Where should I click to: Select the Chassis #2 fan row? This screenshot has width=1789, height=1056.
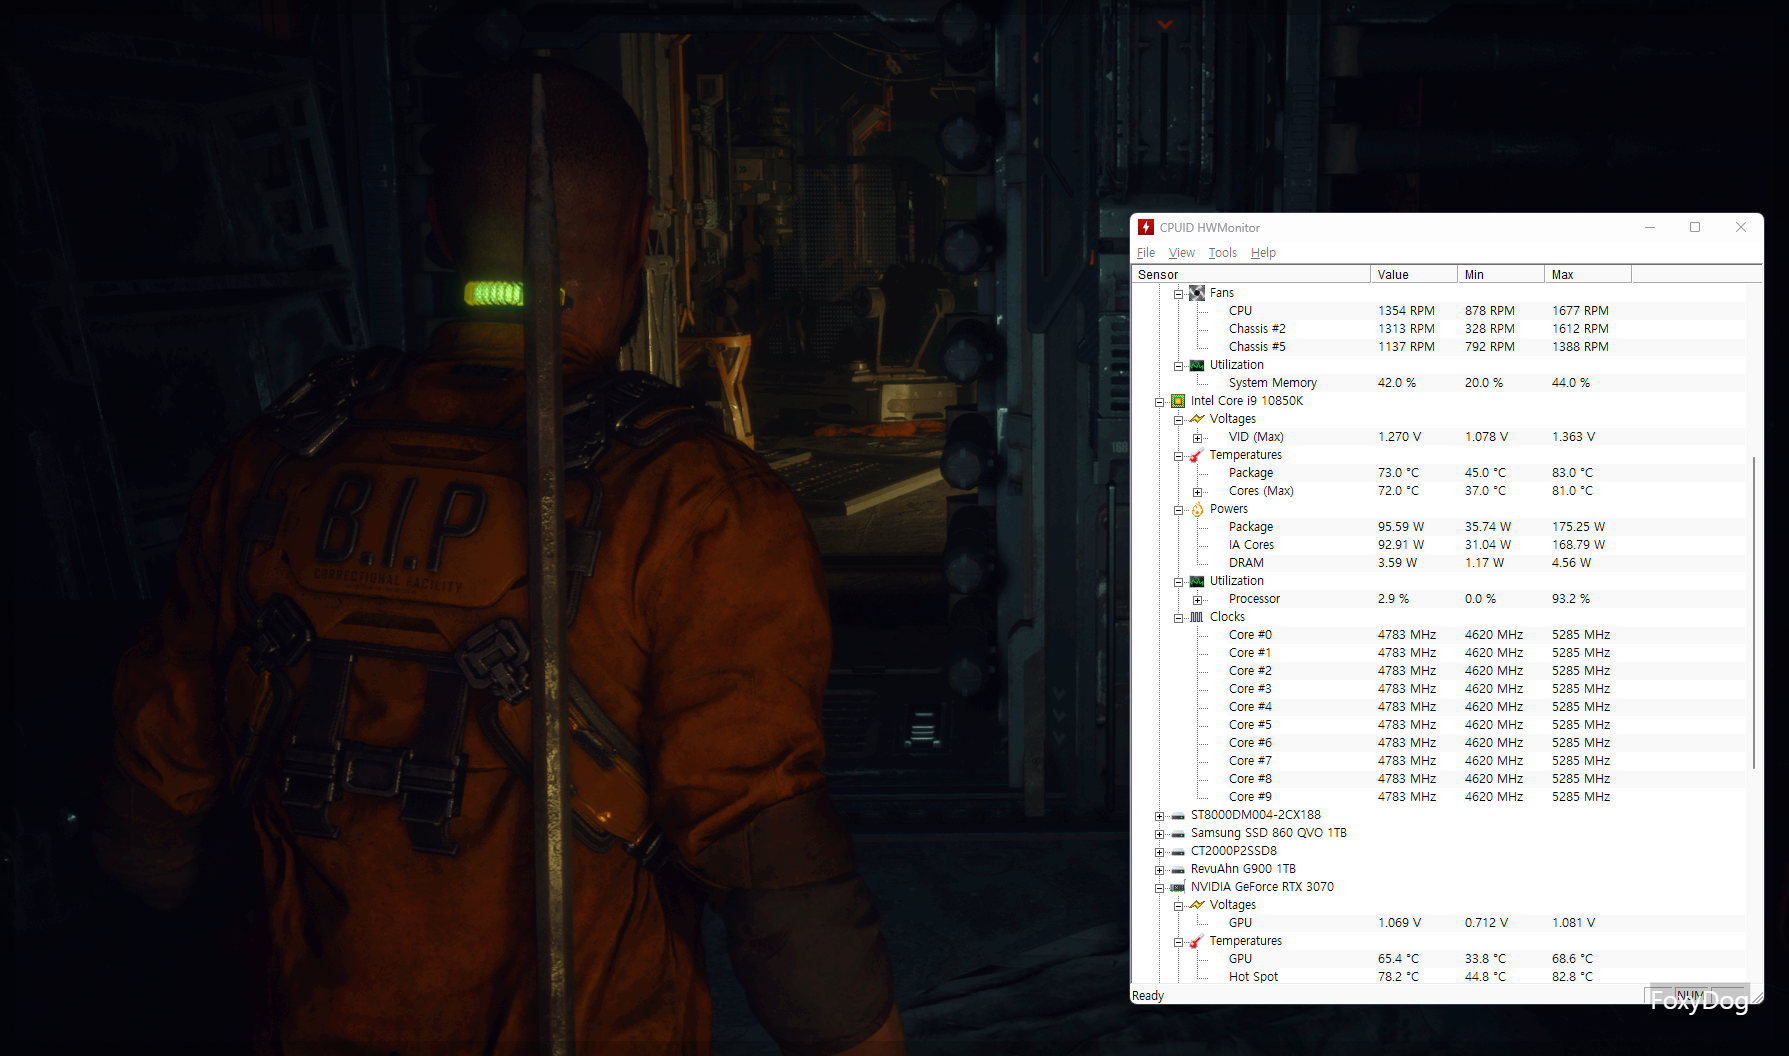(1439, 329)
